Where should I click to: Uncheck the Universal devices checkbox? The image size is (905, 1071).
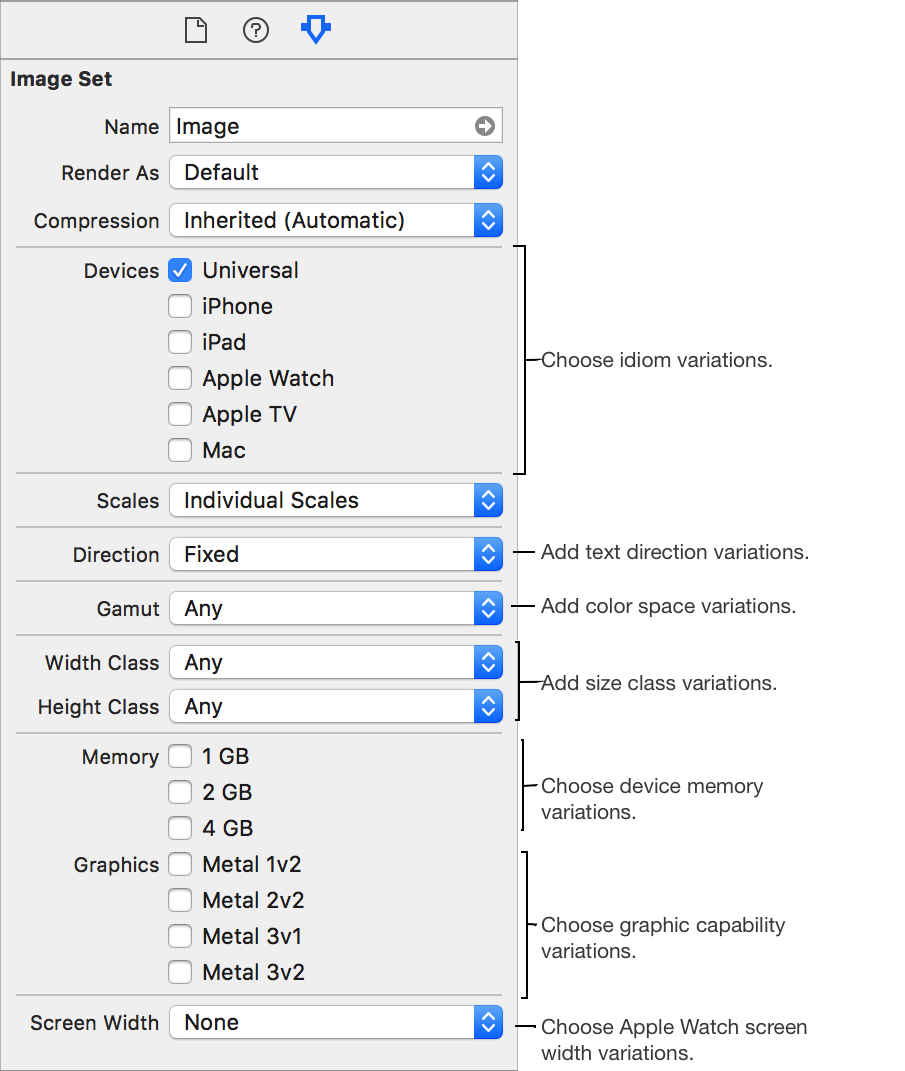[x=180, y=270]
